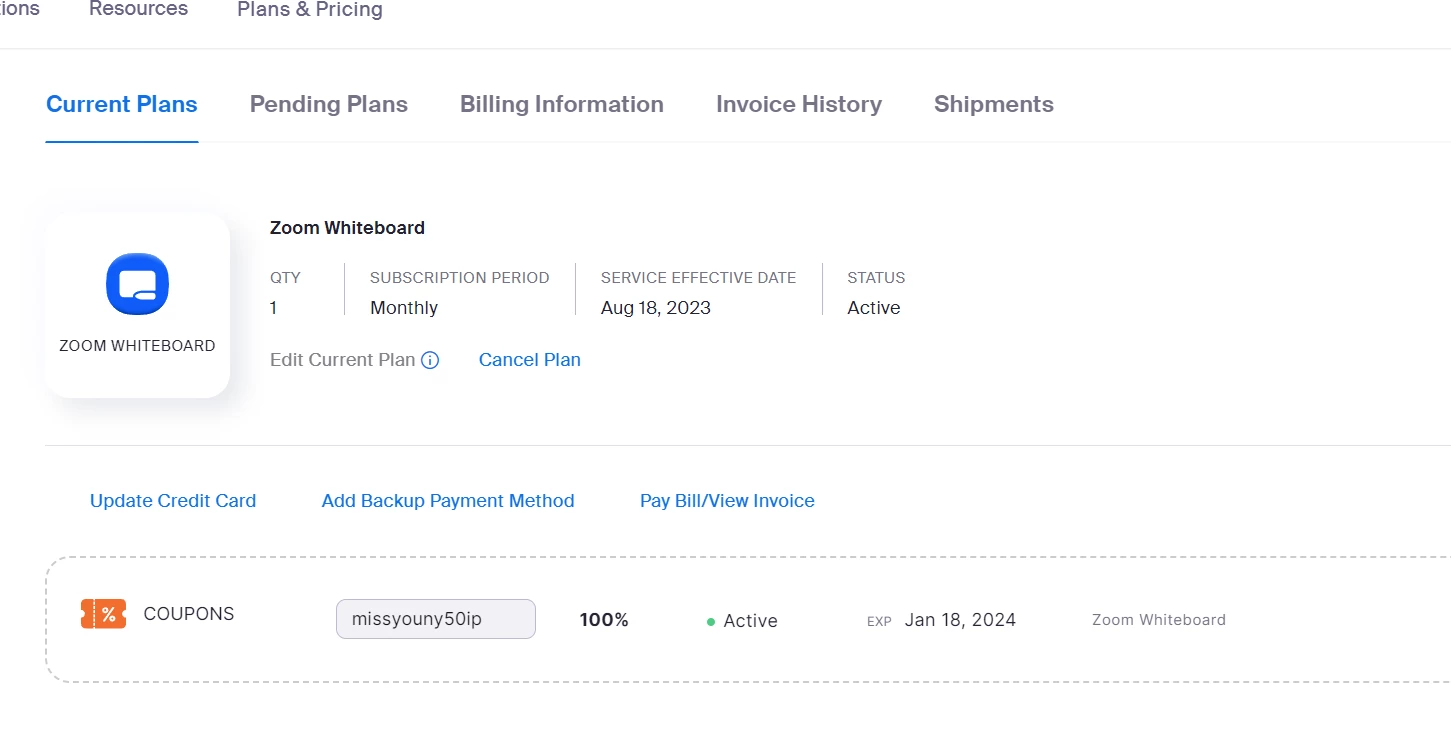Click the Zoom Whiteboard plan title
Image resolution: width=1451 pixels, height=737 pixels.
347,228
